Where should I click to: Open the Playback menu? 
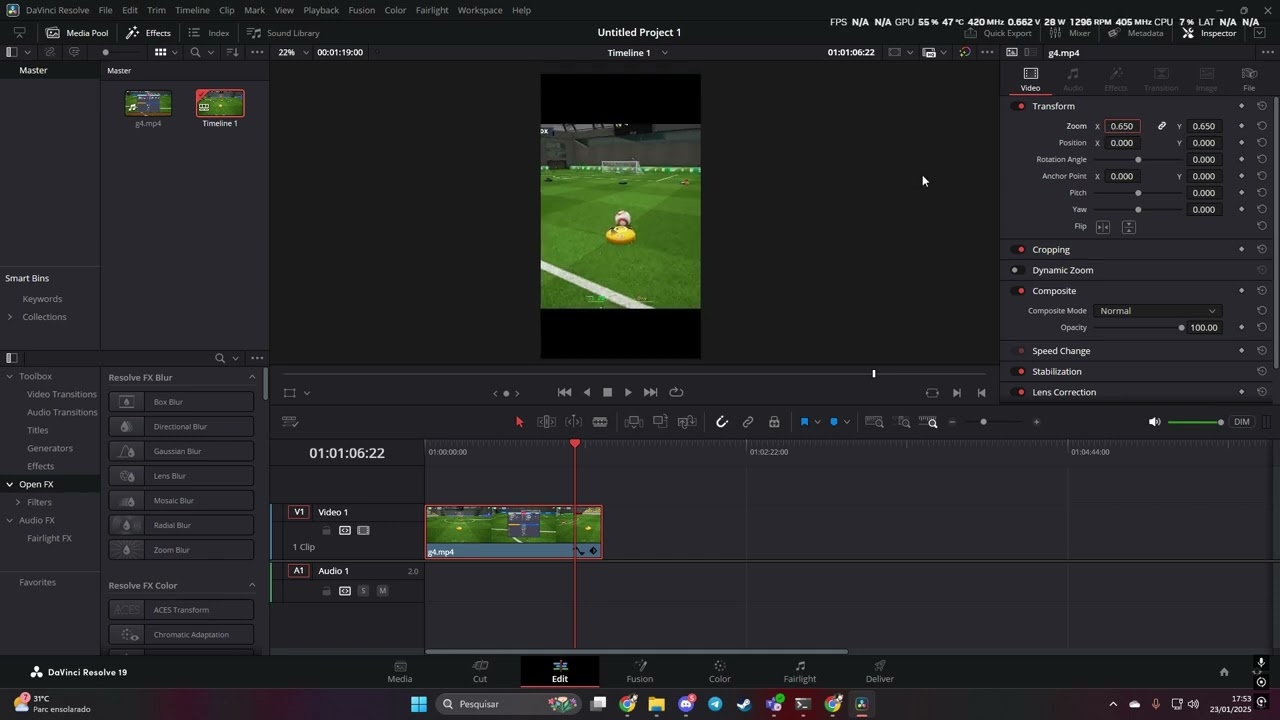coord(321,10)
